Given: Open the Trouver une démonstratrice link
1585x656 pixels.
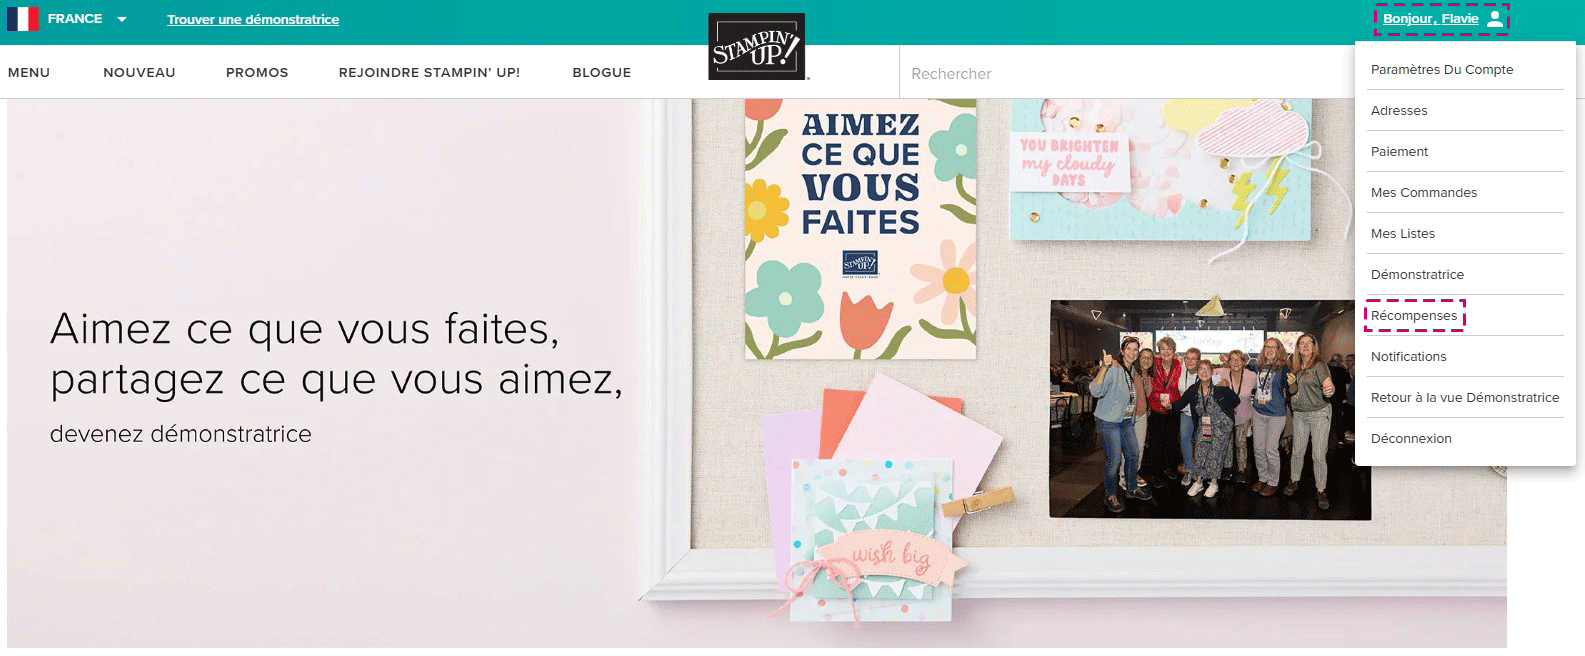Looking at the screenshot, I should (x=253, y=19).
